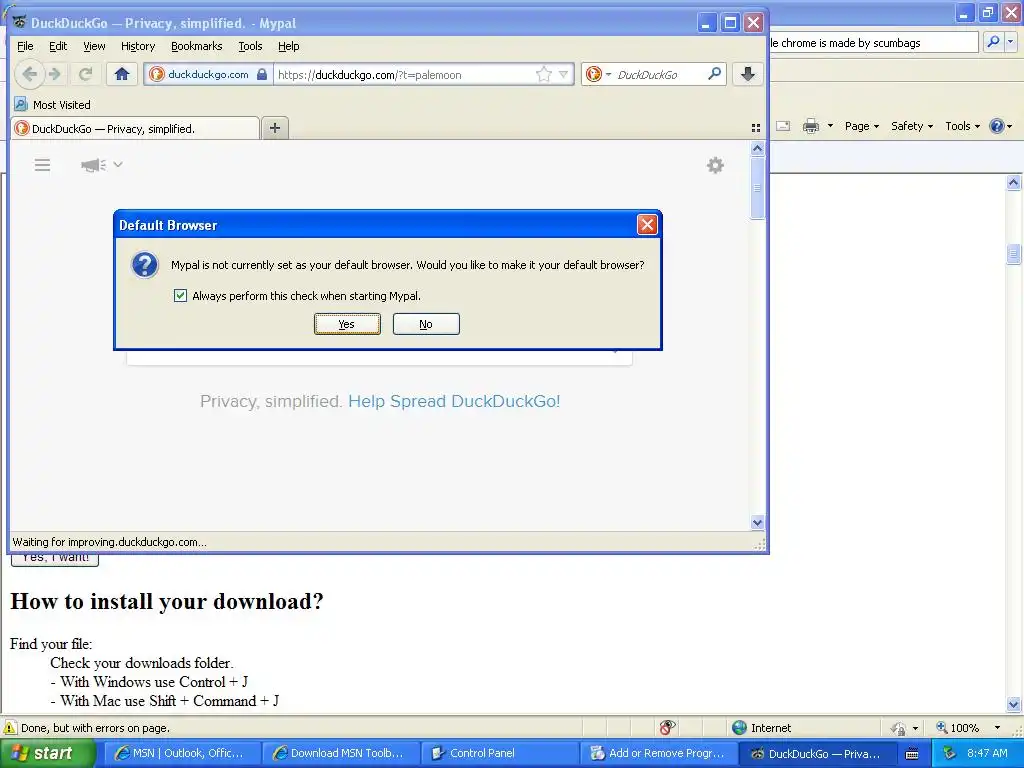Go to Mypal home page icon
The image size is (1024, 768).
pos(121,74)
